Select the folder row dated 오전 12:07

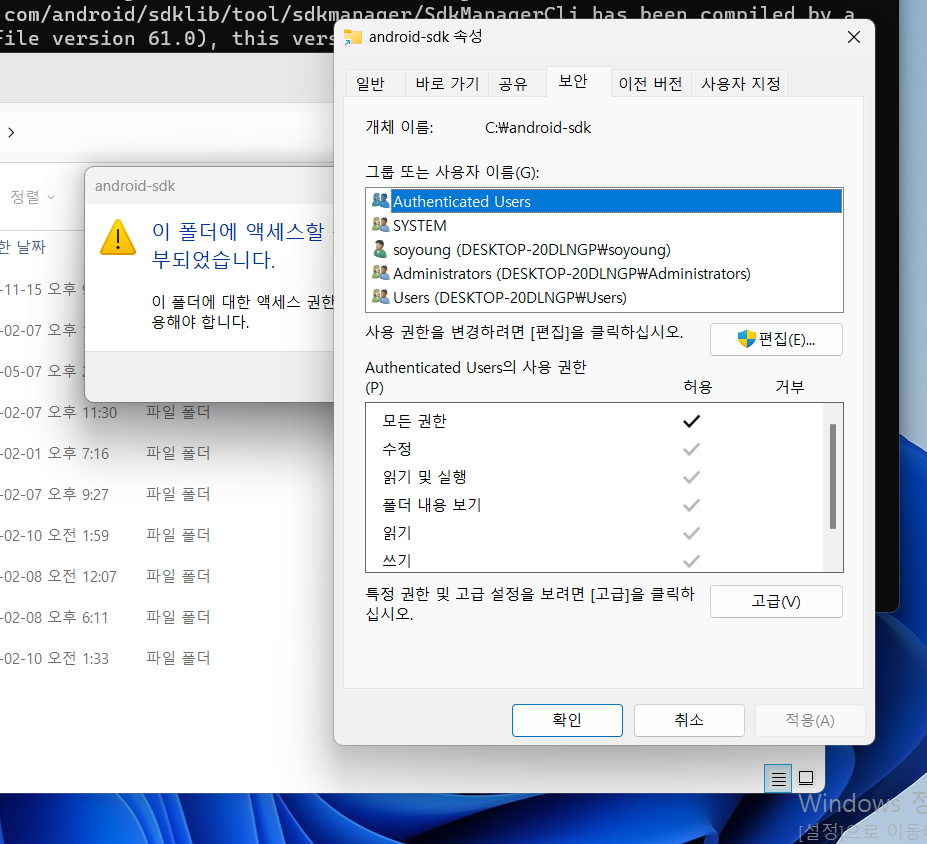(x=167, y=576)
